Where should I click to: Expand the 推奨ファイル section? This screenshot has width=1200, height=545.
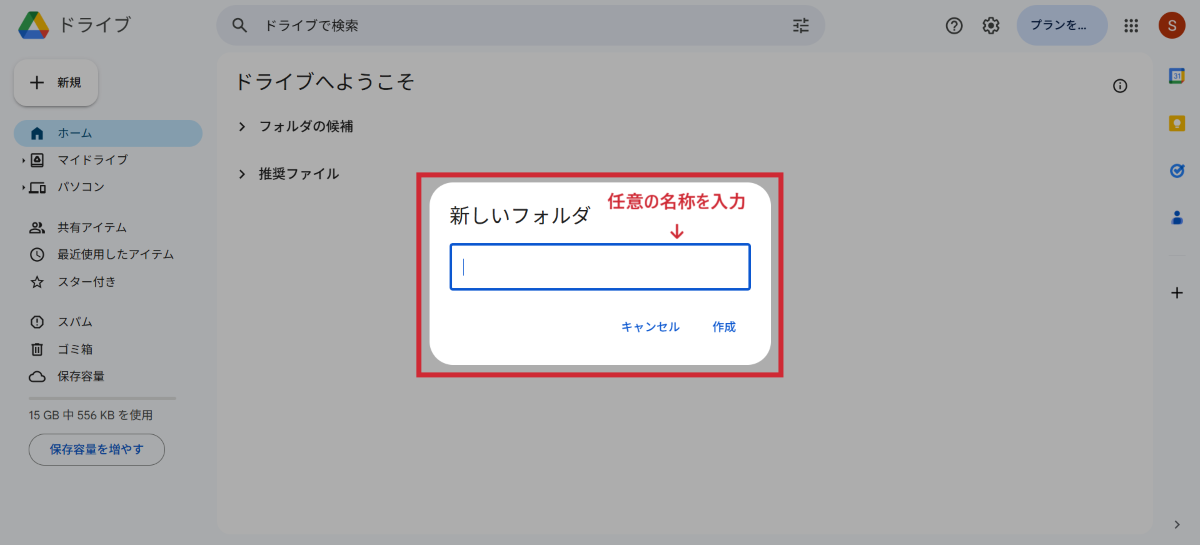pos(241,174)
